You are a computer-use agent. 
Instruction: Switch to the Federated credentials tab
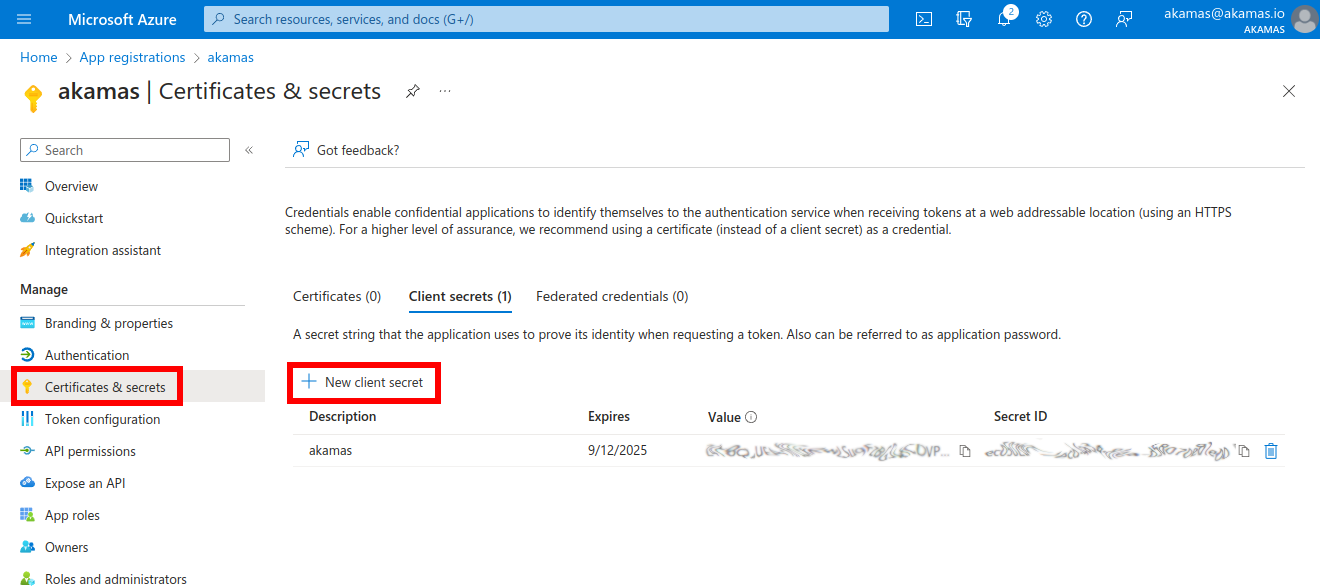point(612,296)
